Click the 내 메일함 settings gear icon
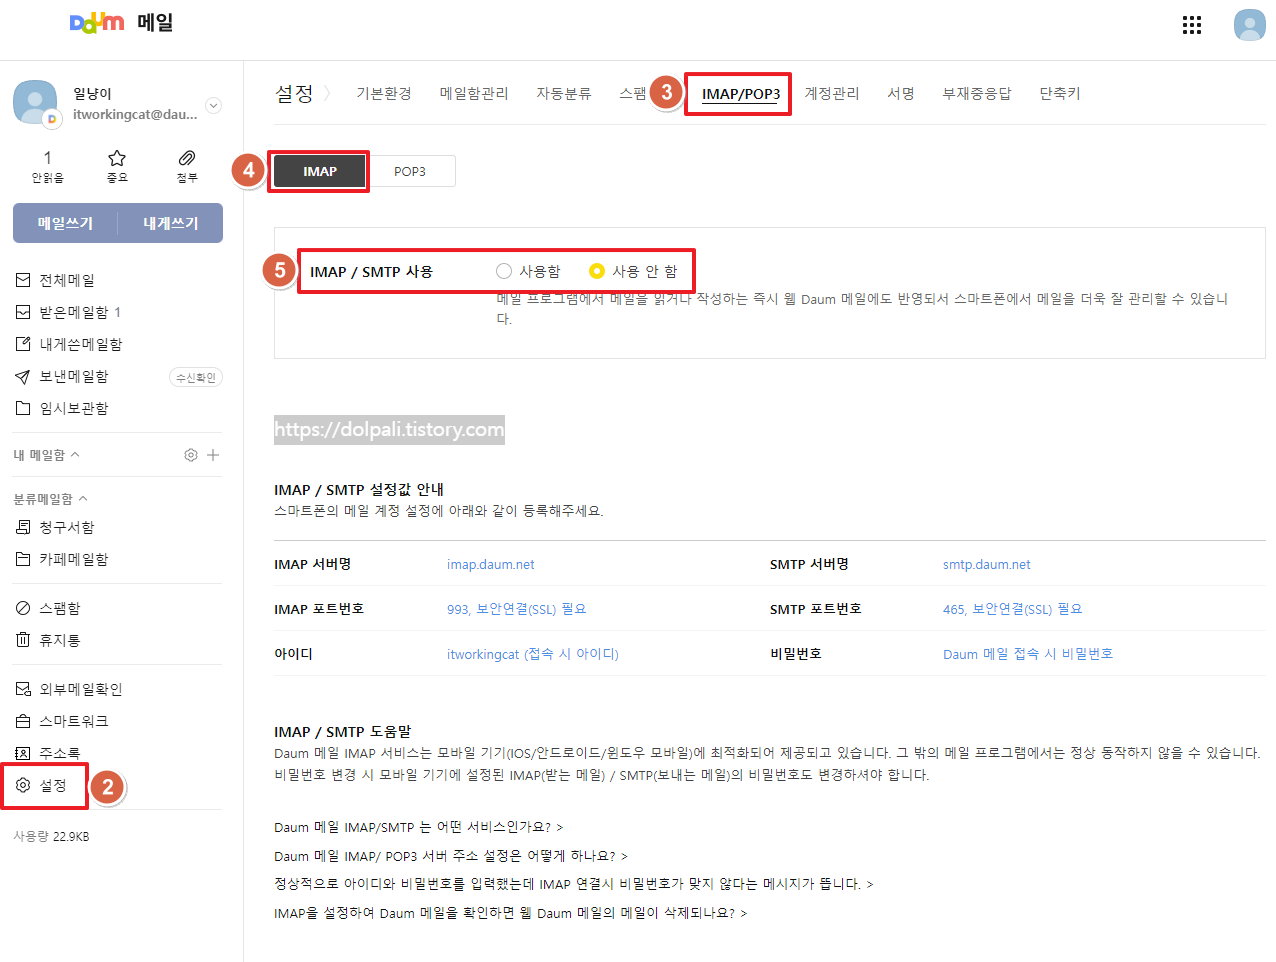This screenshot has width=1276, height=962. point(190,454)
